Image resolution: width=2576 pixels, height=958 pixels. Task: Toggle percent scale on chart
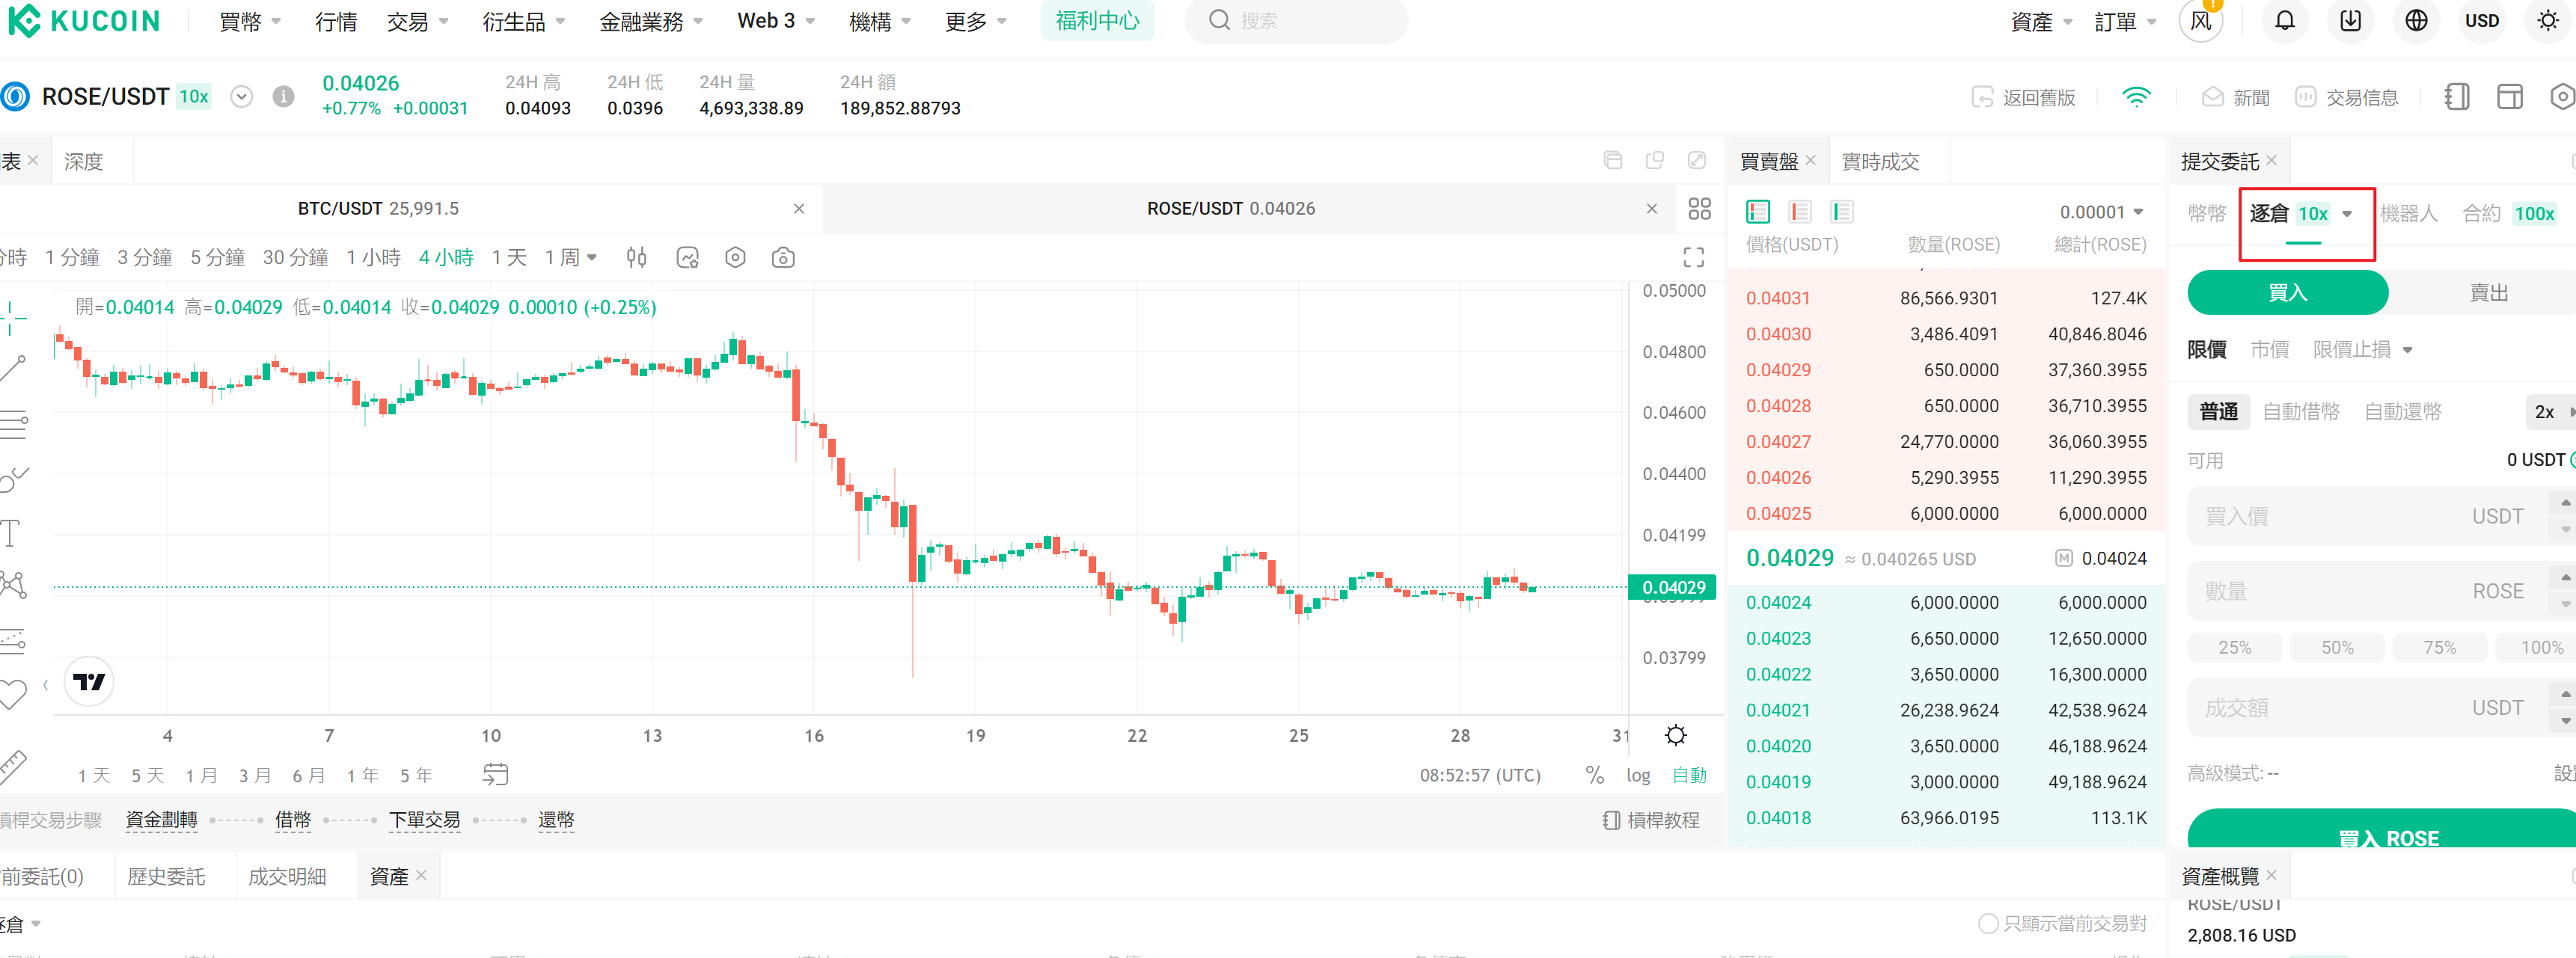[x=1595, y=775]
